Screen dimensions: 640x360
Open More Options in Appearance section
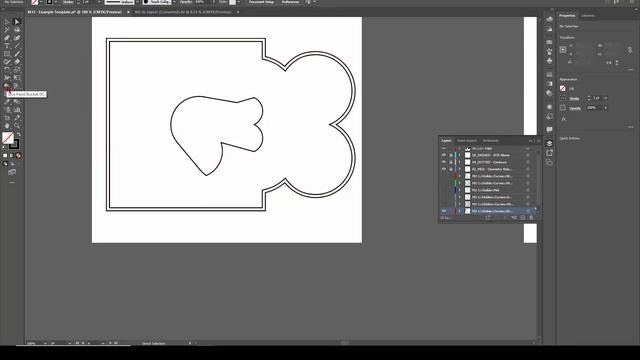(631, 127)
